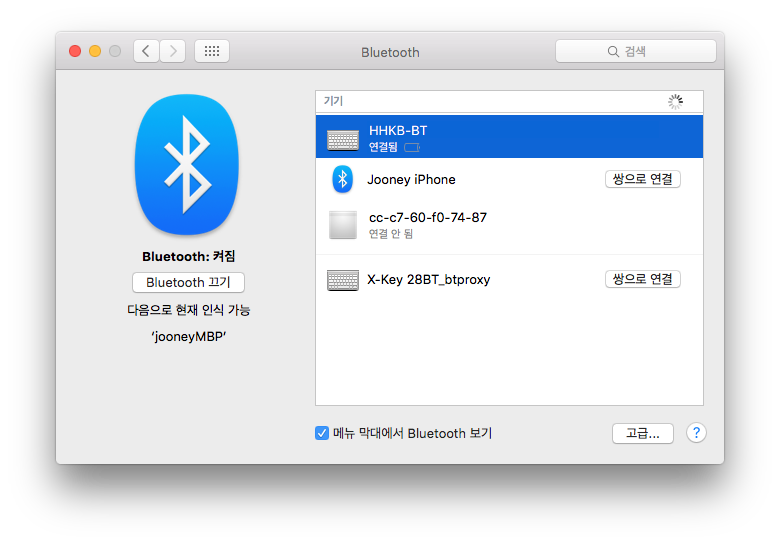Select the cc-c7-60-f0-74-87 device name
Screen dimensions: 780x544
[428, 218]
